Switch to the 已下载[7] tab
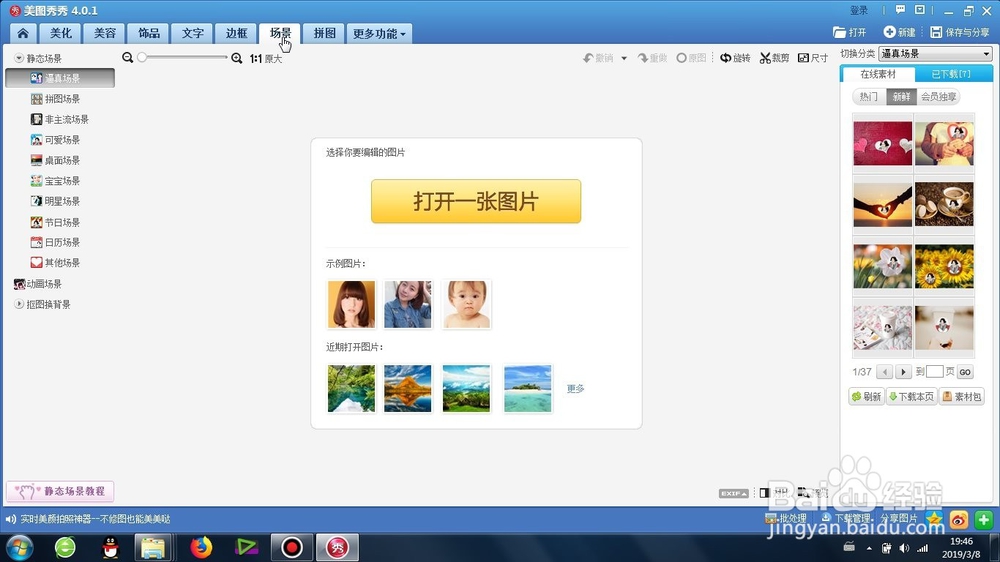The image size is (1000, 562). 951,74
